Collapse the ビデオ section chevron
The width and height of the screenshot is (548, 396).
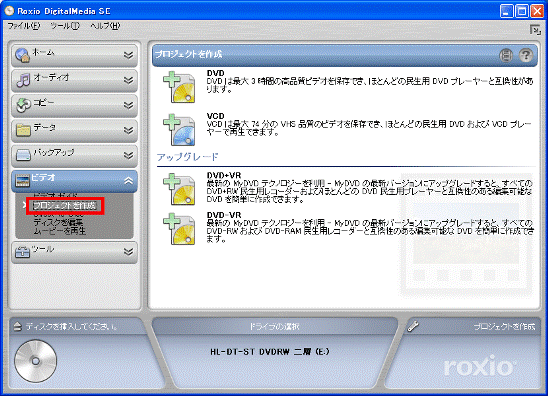(128, 181)
